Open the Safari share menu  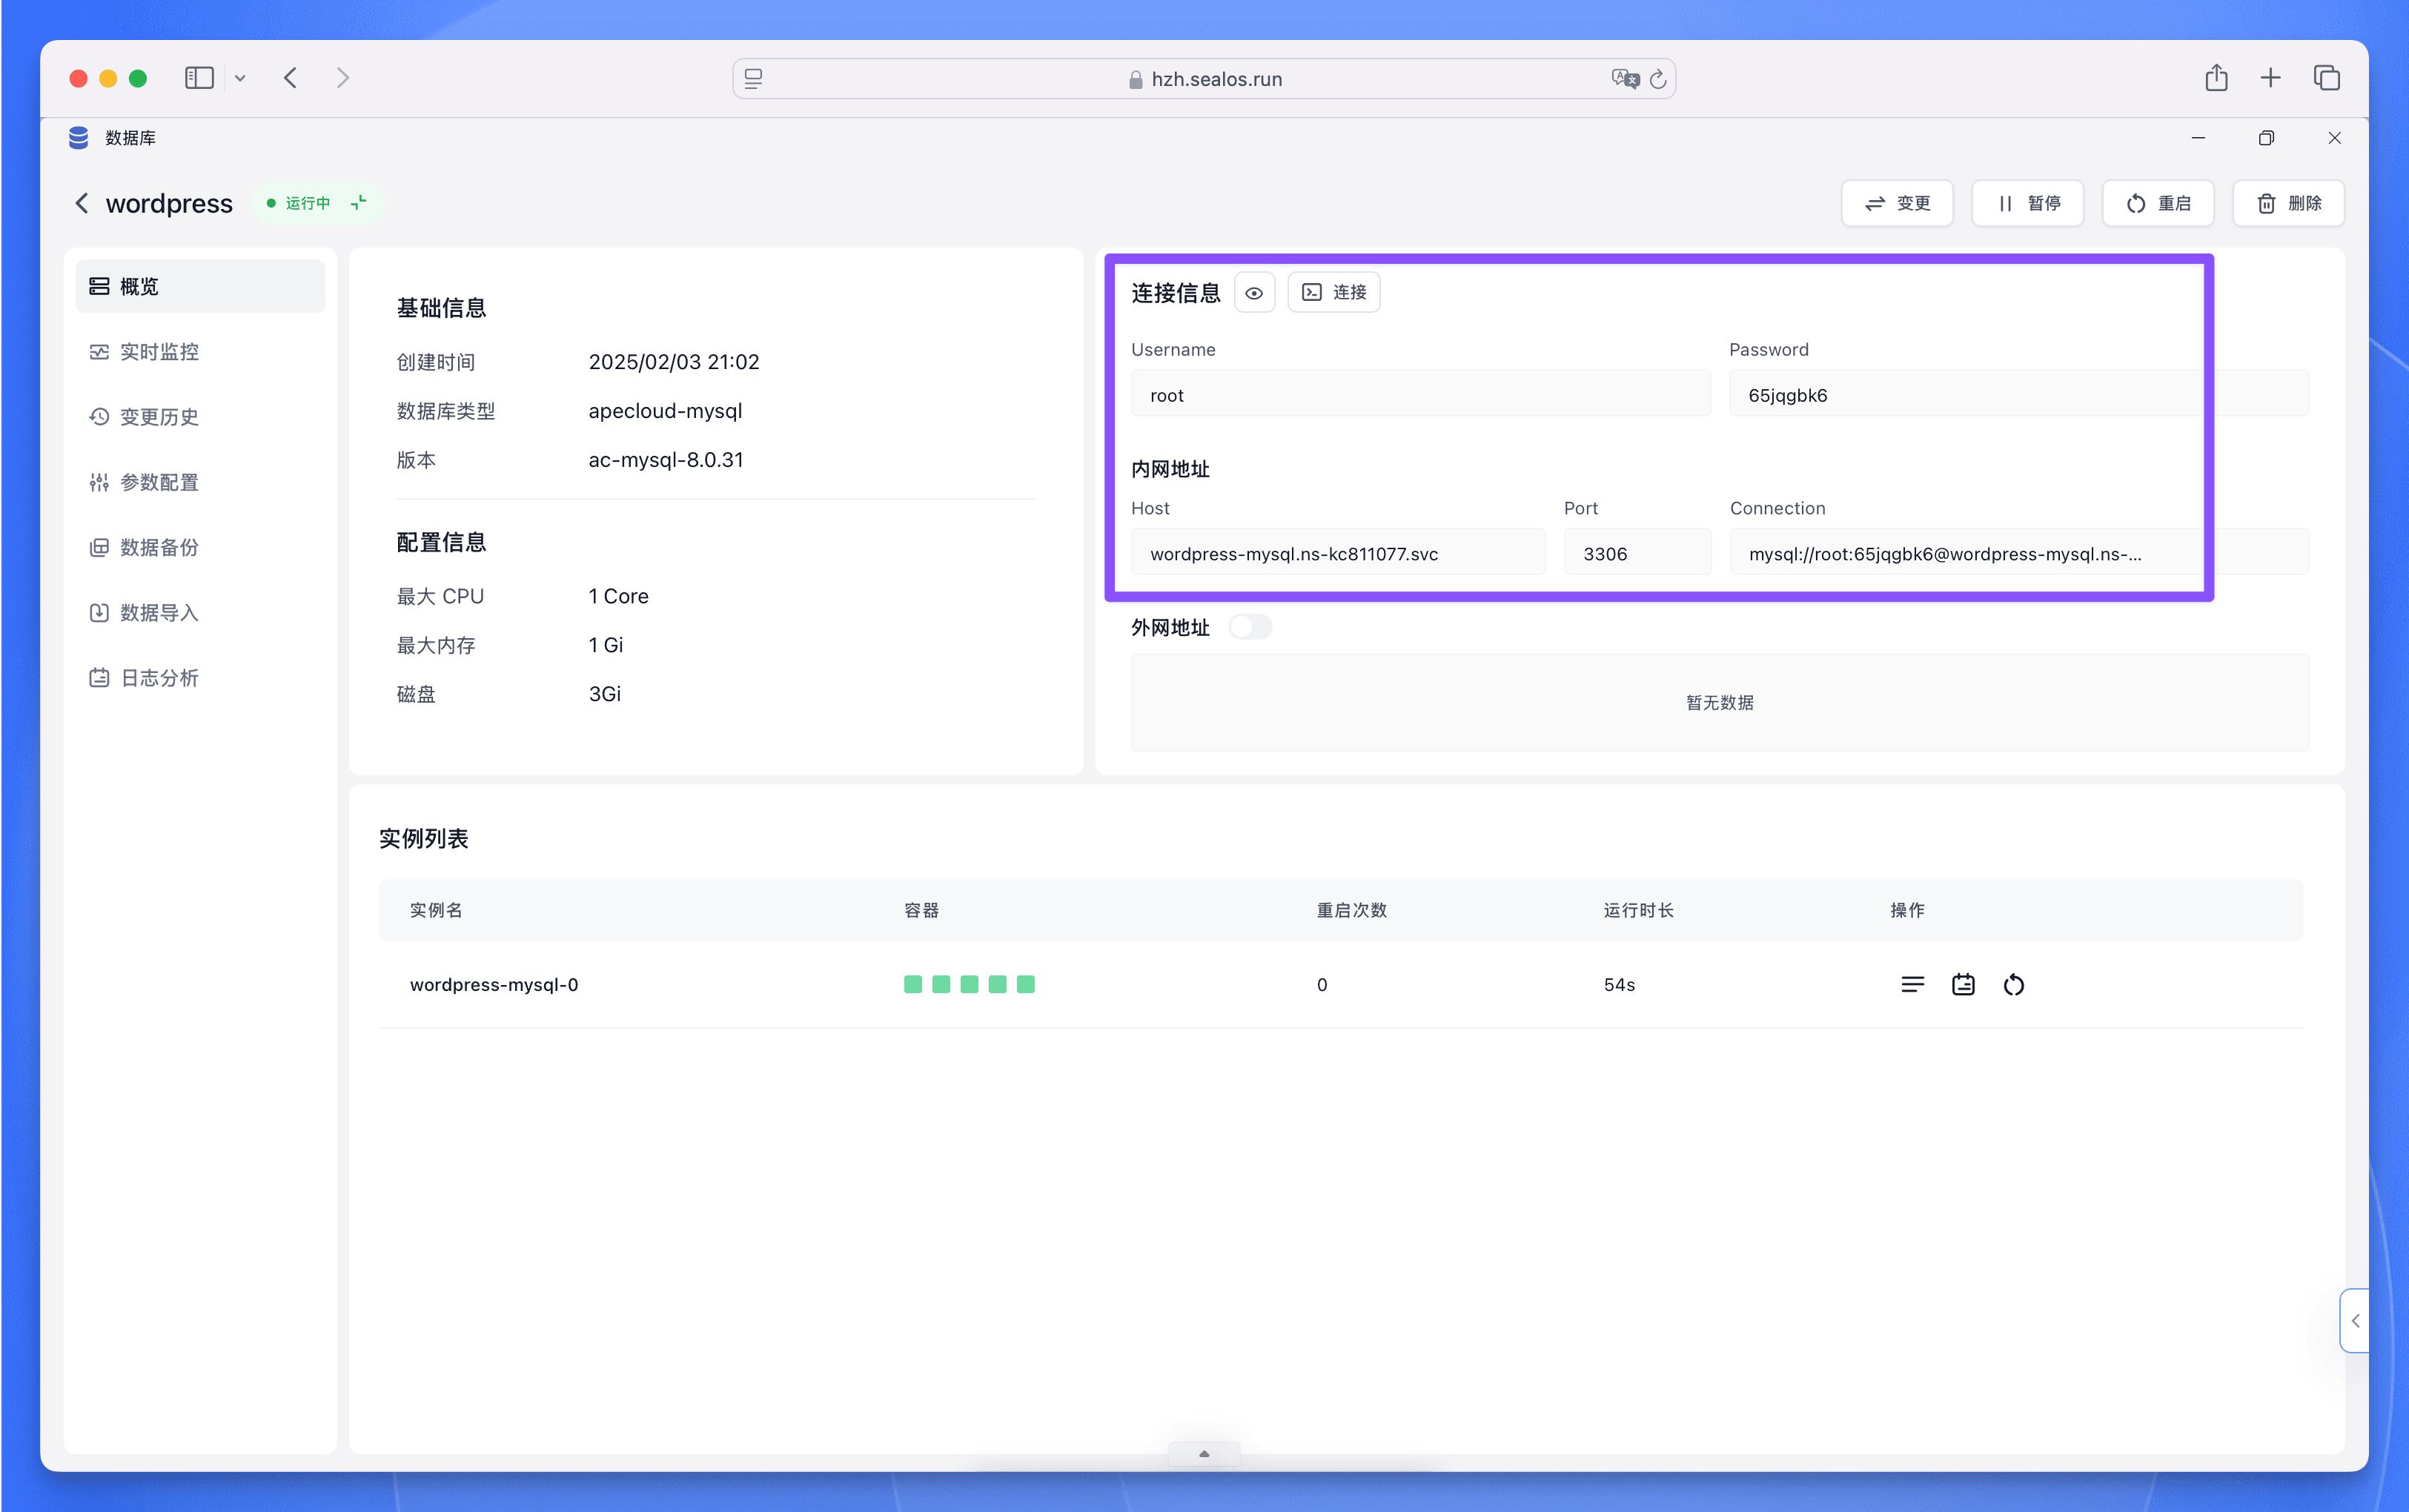coord(2216,78)
